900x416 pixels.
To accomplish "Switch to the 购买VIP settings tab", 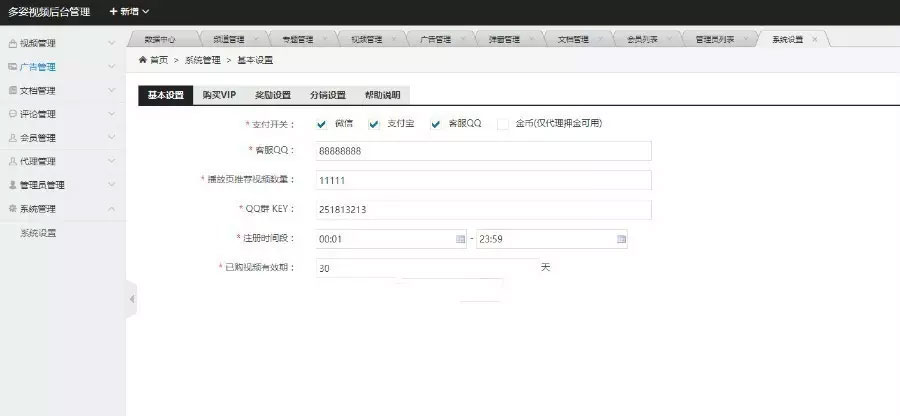I will point(218,95).
